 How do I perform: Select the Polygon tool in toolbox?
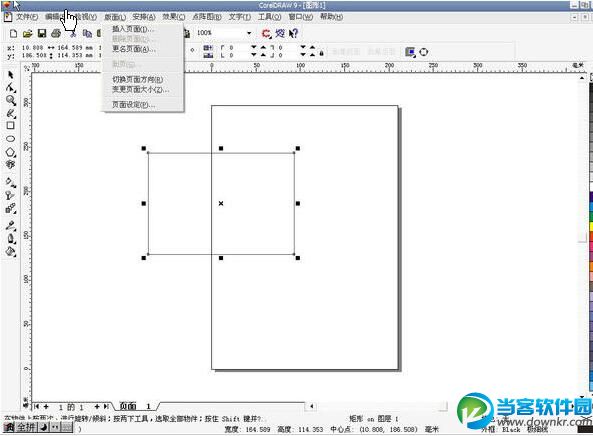click(x=11, y=152)
